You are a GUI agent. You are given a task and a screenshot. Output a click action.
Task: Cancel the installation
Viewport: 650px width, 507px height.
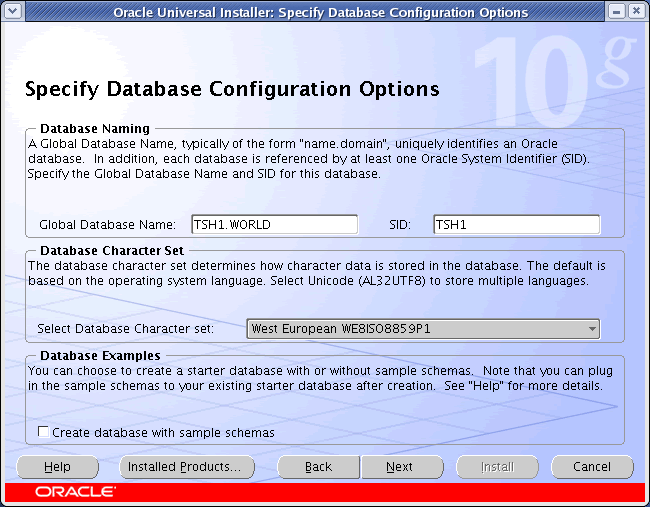point(592,467)
